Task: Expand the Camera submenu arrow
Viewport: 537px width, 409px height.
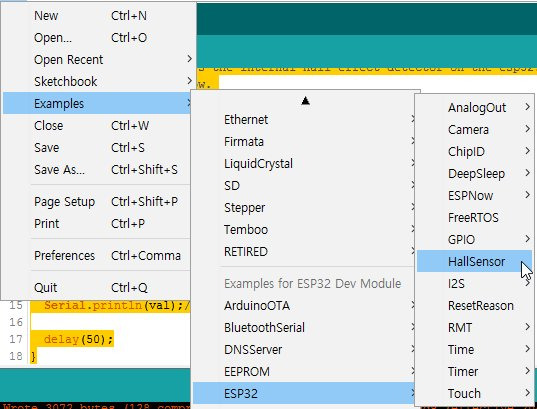Action: click(x=527, y=129)
